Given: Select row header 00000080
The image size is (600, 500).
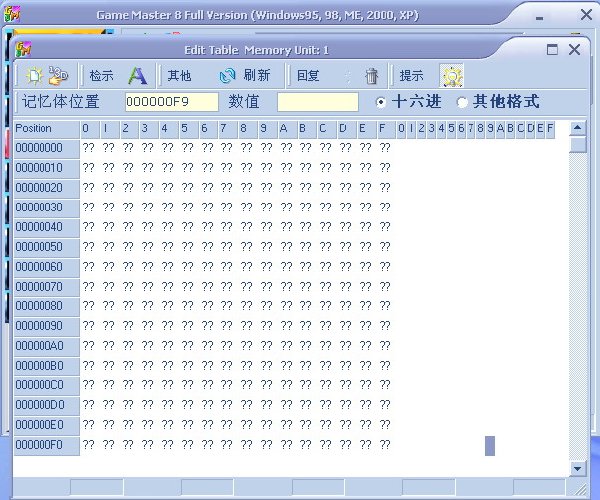Looking at the screenshot, I should click(47, 306).
